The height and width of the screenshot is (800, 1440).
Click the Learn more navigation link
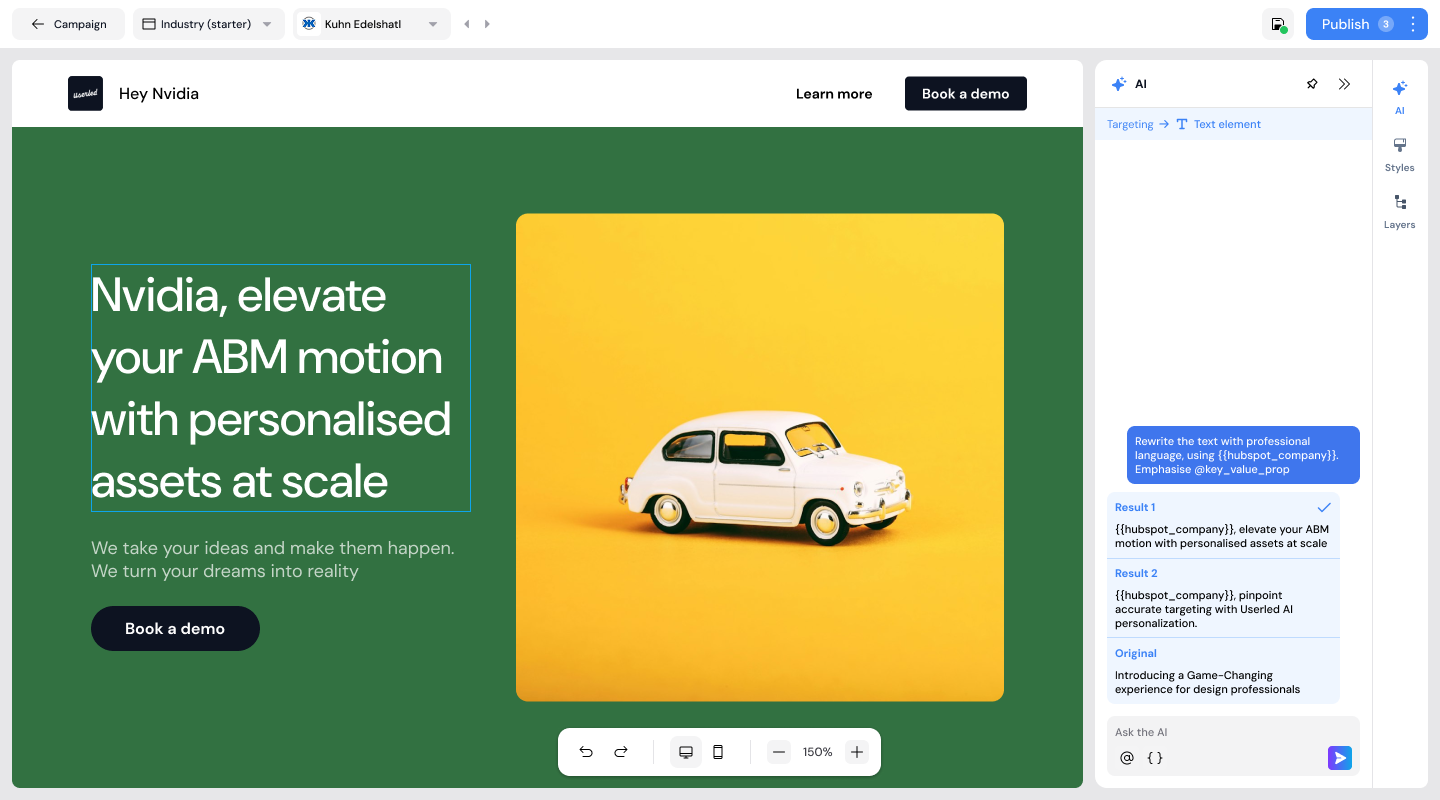[834, 94]
